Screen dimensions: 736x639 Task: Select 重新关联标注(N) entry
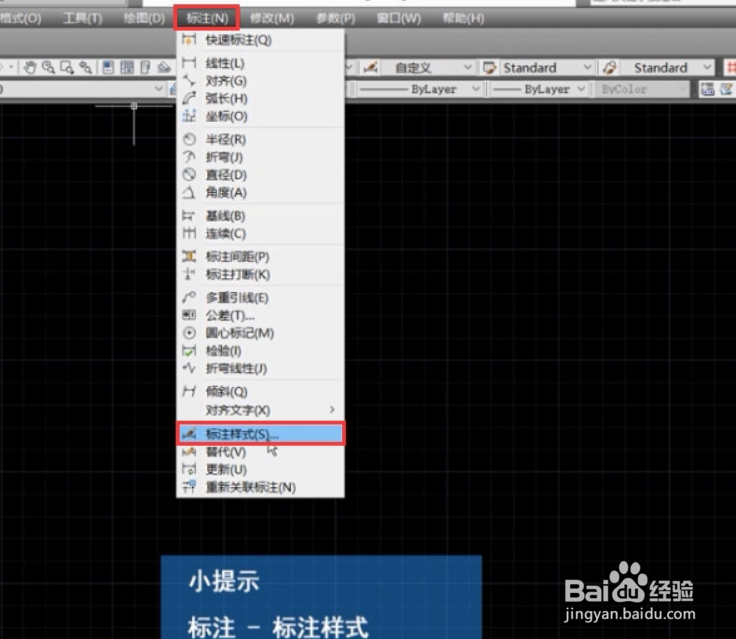pos(261,487)
